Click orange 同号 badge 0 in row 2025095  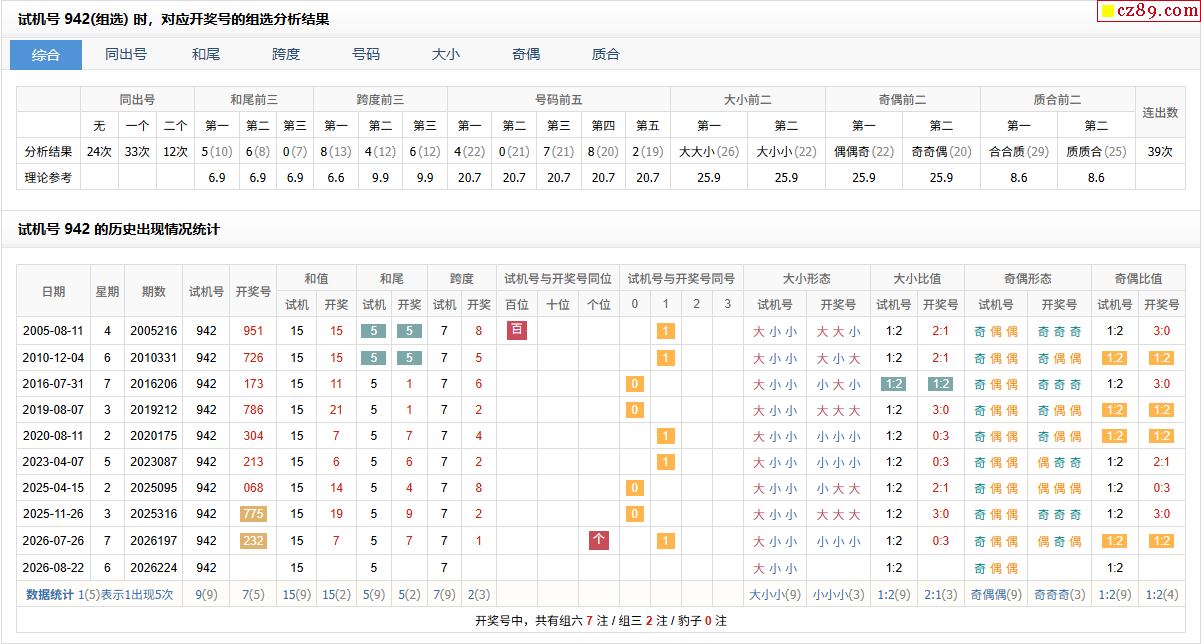coord(634,488)
